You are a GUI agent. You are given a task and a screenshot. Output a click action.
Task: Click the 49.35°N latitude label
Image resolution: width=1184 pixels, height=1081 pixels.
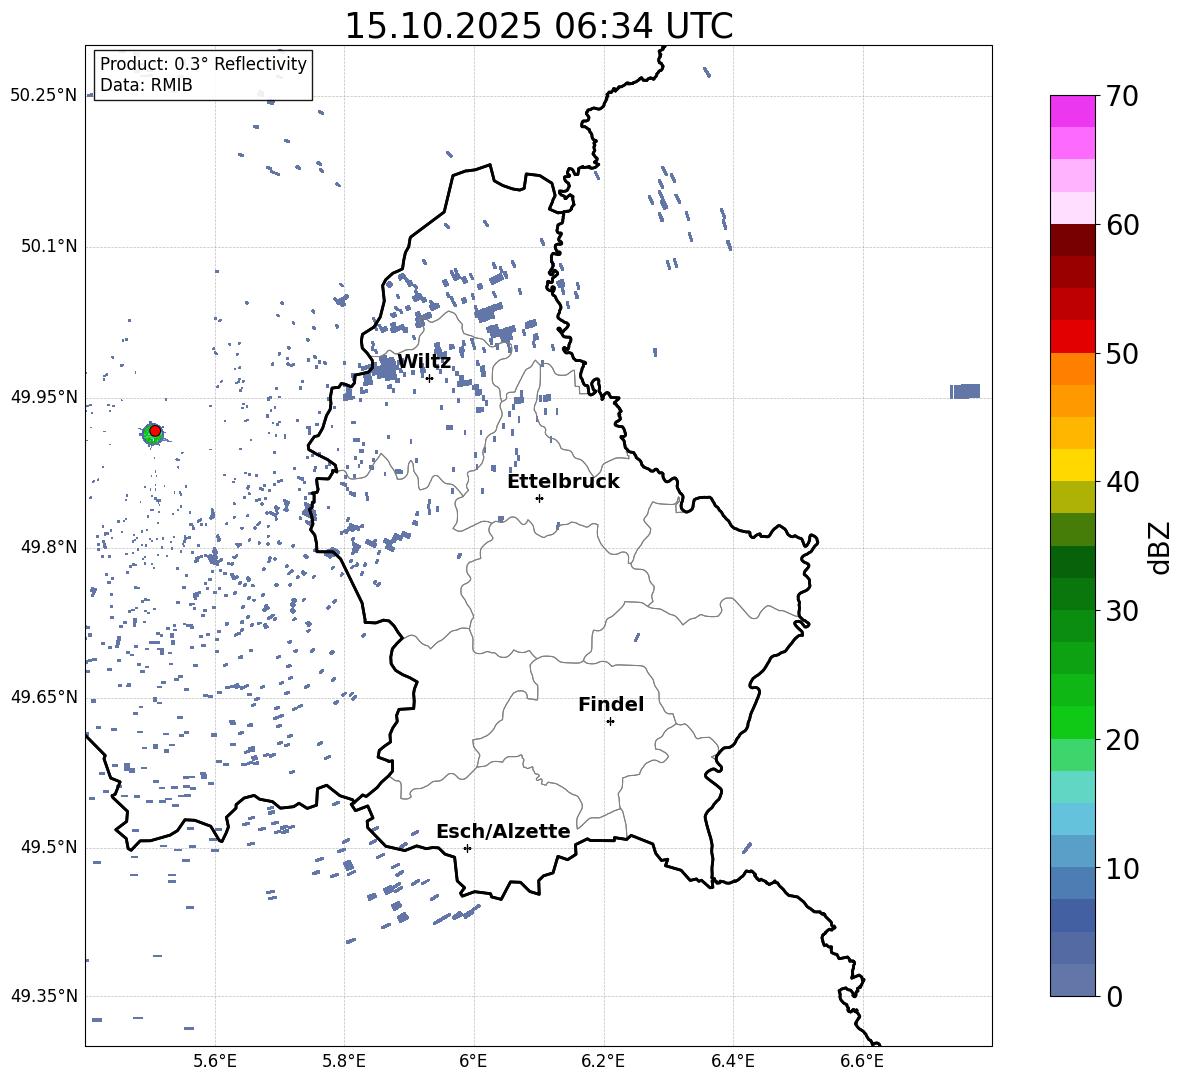pyautogui.click(x=44, y=996)
